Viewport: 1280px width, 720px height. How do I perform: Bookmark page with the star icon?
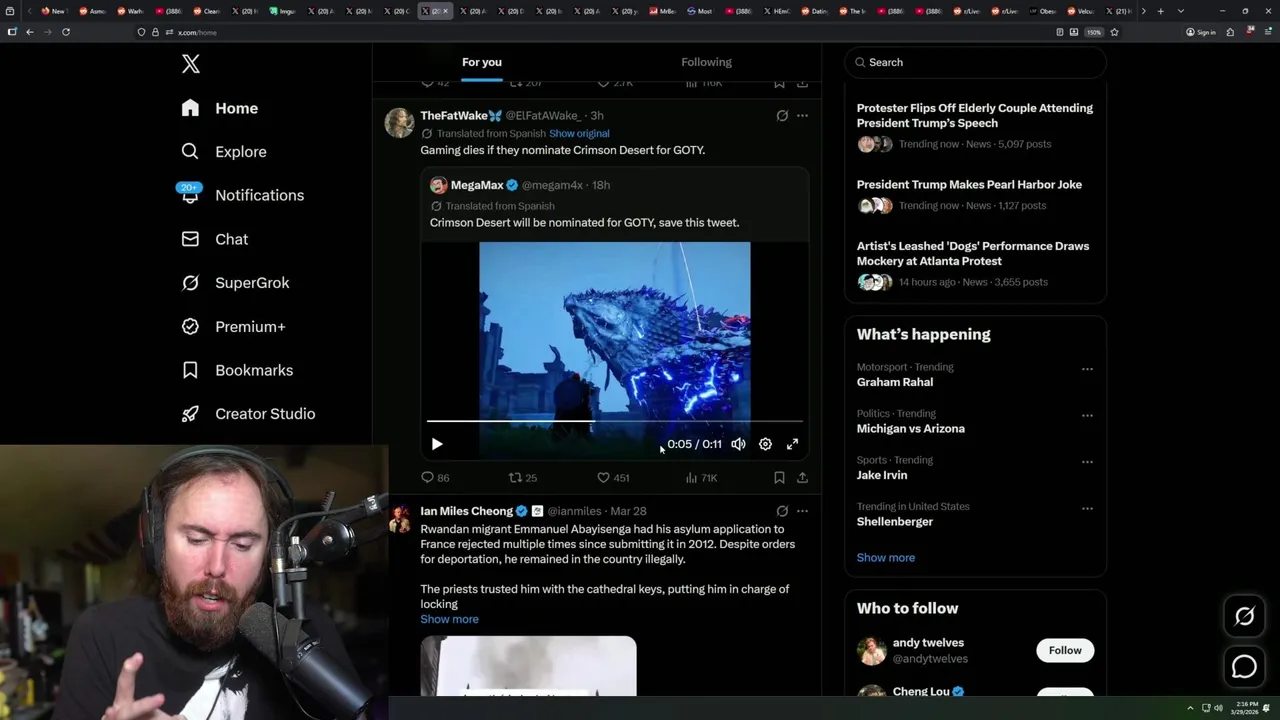[1114, 32]
